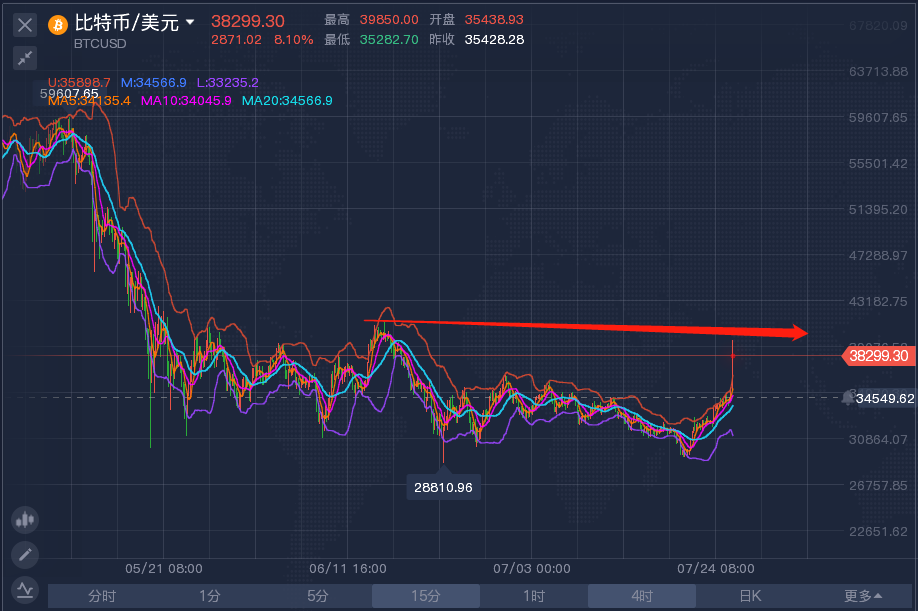Expand the 更多 timeframe menu
The image size is (918, 611).
(x=863, y=596)
